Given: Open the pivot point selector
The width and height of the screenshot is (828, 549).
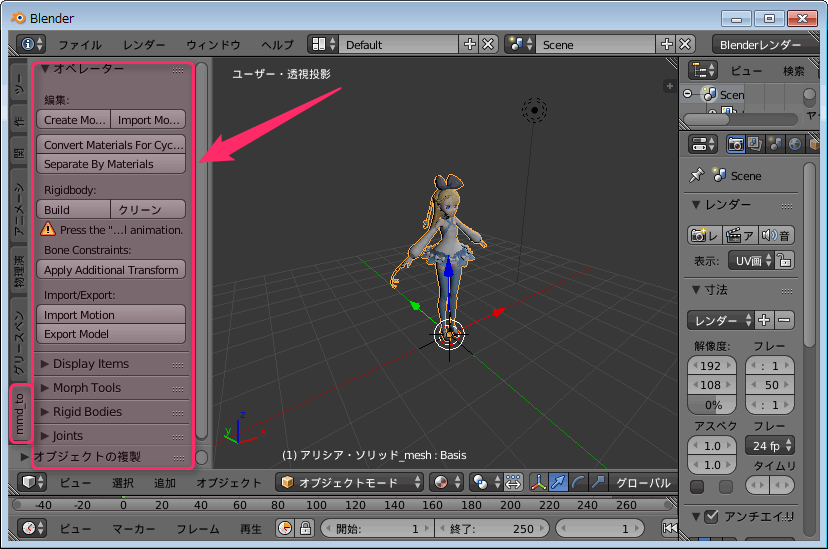Looking at the screenshot, I should pyautogui.click(x=485, y=482).
